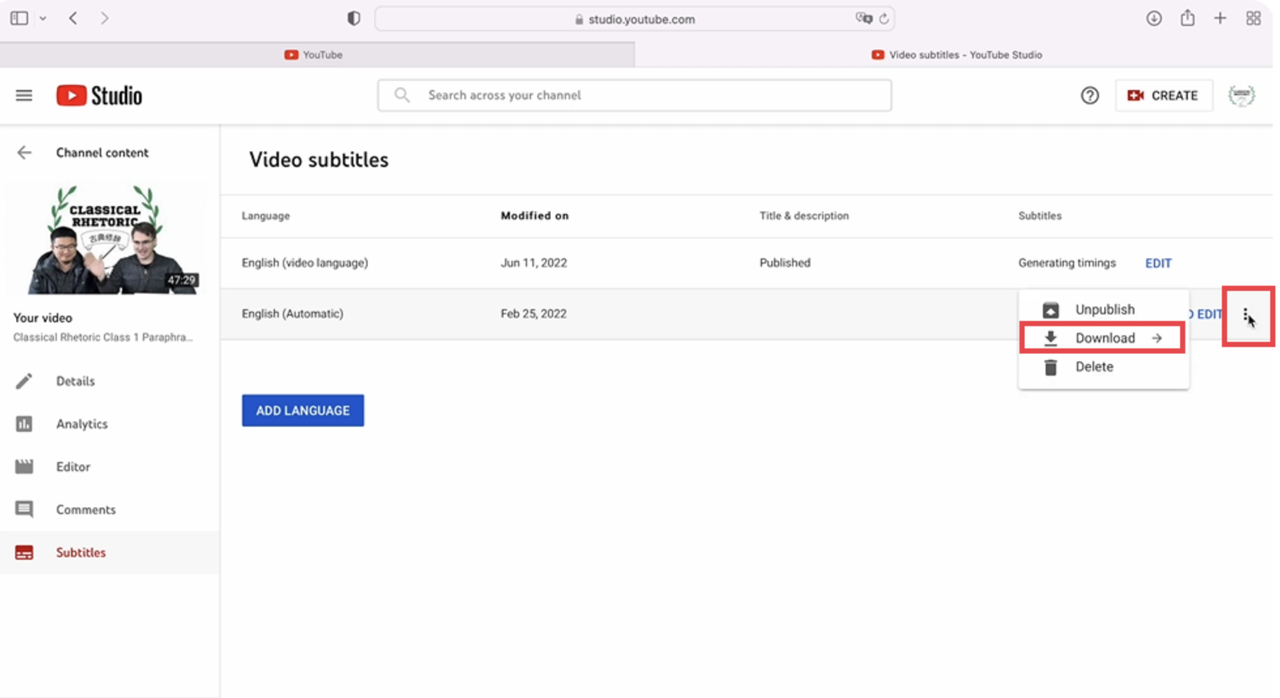
Task: Choose Delete from the context menu
Action: [1104, 367]
